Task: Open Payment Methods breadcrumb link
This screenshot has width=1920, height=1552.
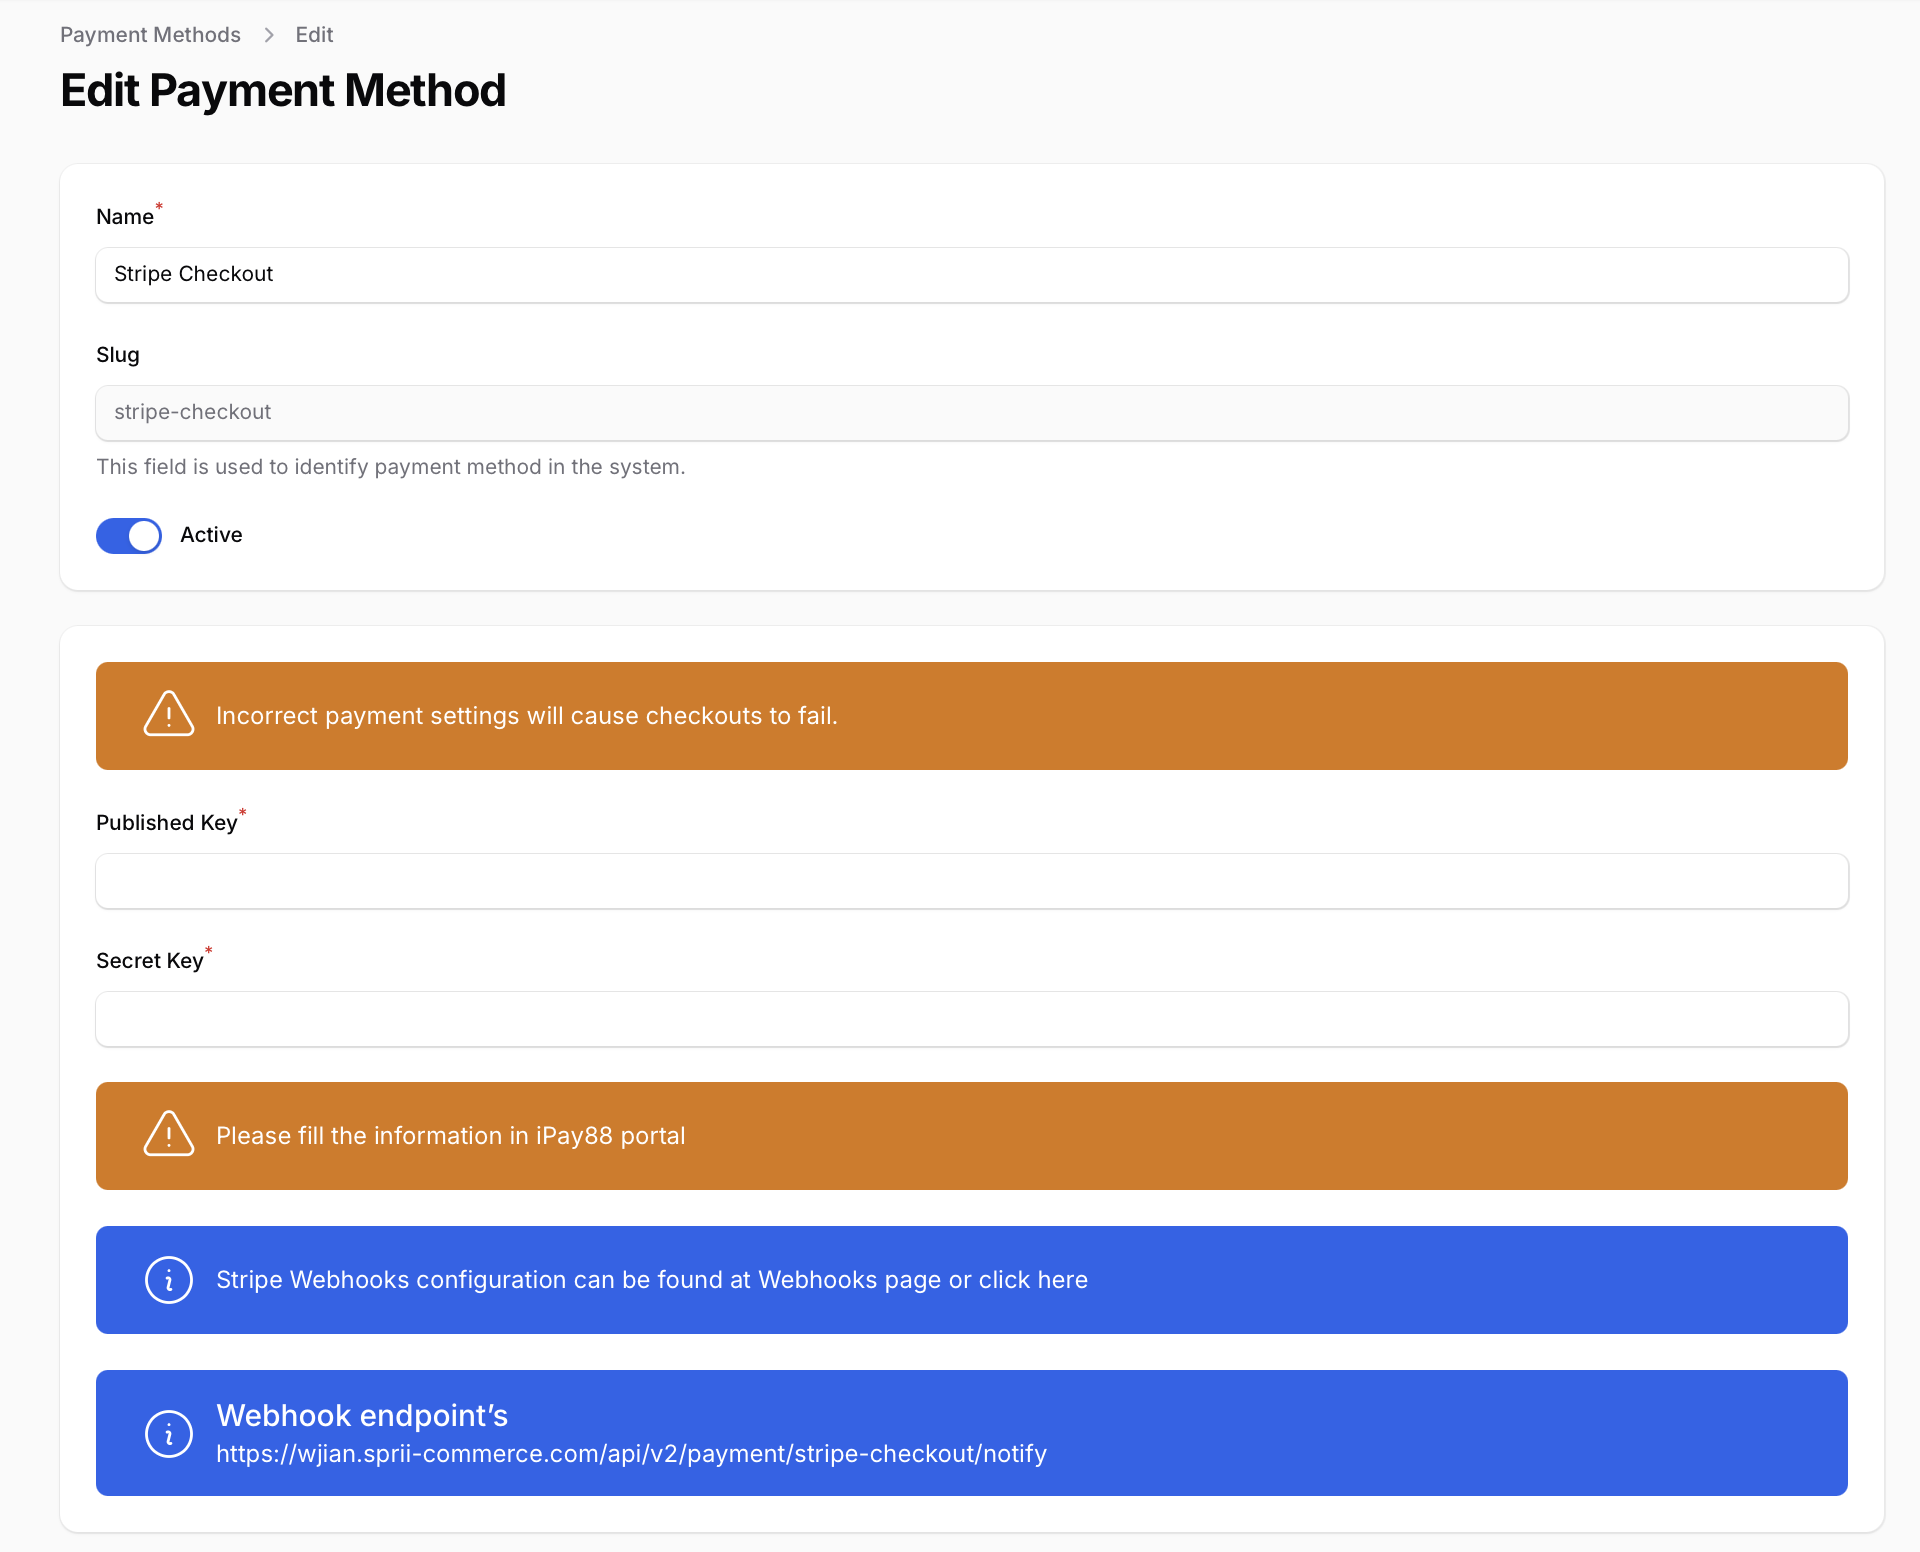Action: coord(150,35)
